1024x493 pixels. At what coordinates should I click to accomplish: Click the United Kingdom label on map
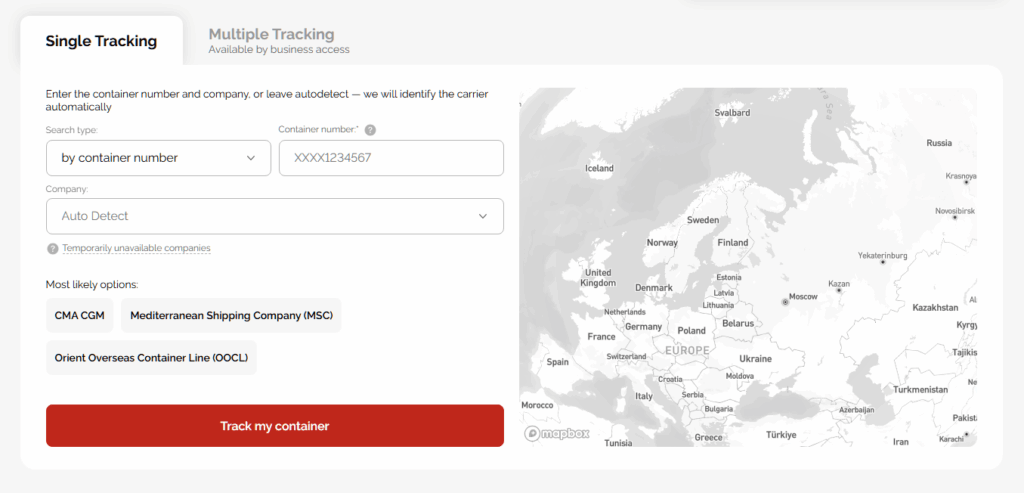tap(598, 278)
